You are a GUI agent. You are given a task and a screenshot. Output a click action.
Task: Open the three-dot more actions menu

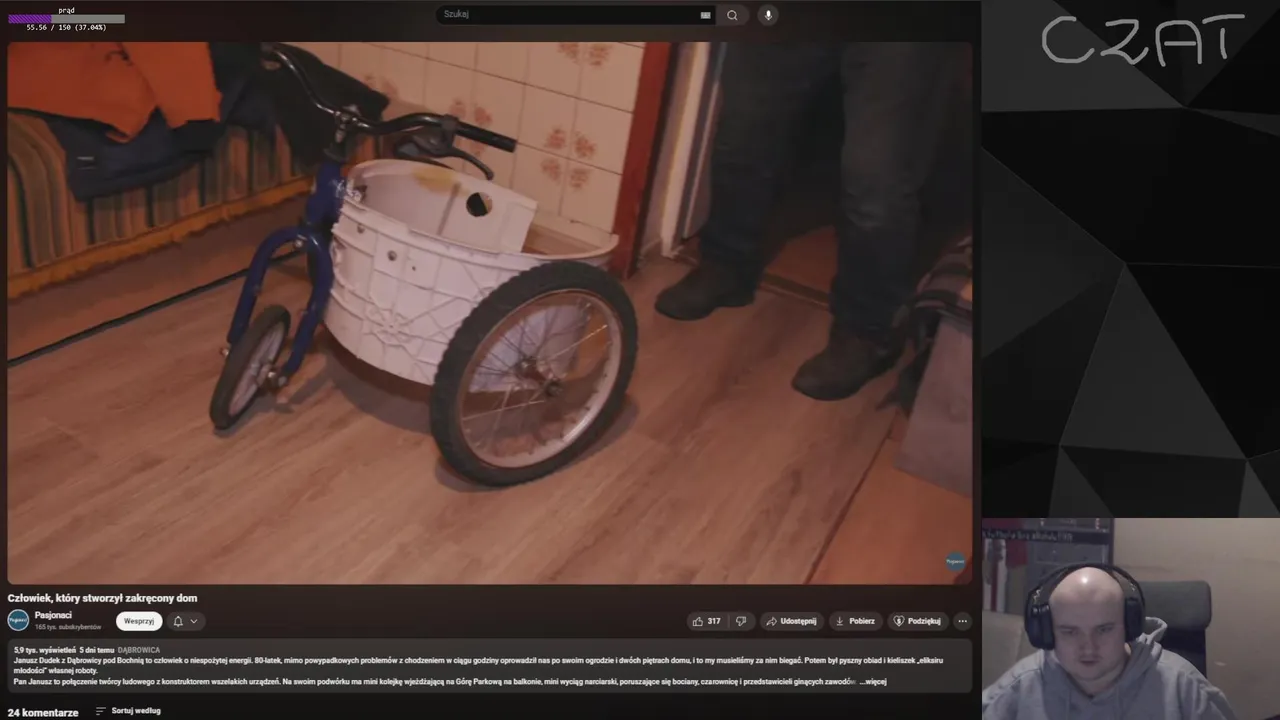pyautogui.click(x=962, y=621)
